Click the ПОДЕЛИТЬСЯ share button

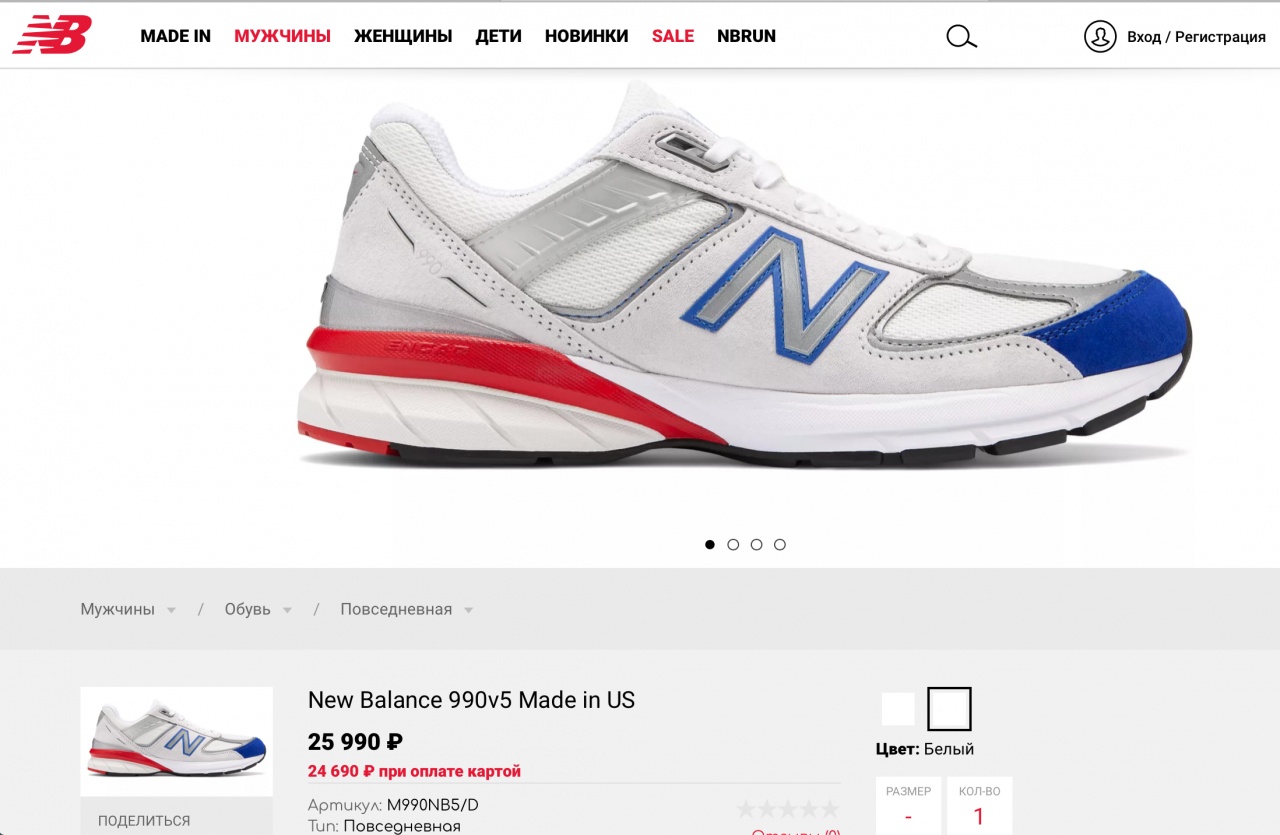tap(144, 821)
